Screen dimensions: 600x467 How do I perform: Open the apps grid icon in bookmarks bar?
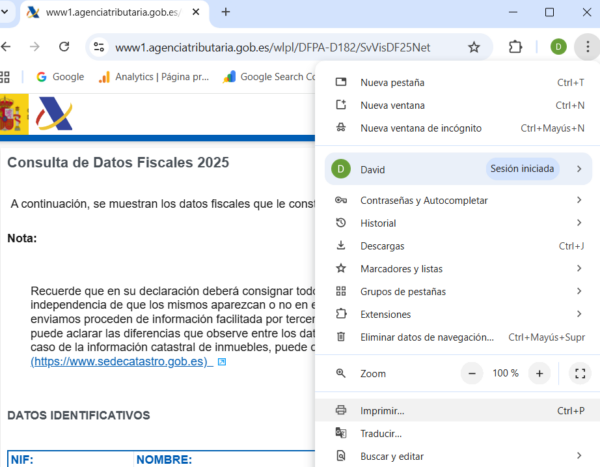click(5, 77)
